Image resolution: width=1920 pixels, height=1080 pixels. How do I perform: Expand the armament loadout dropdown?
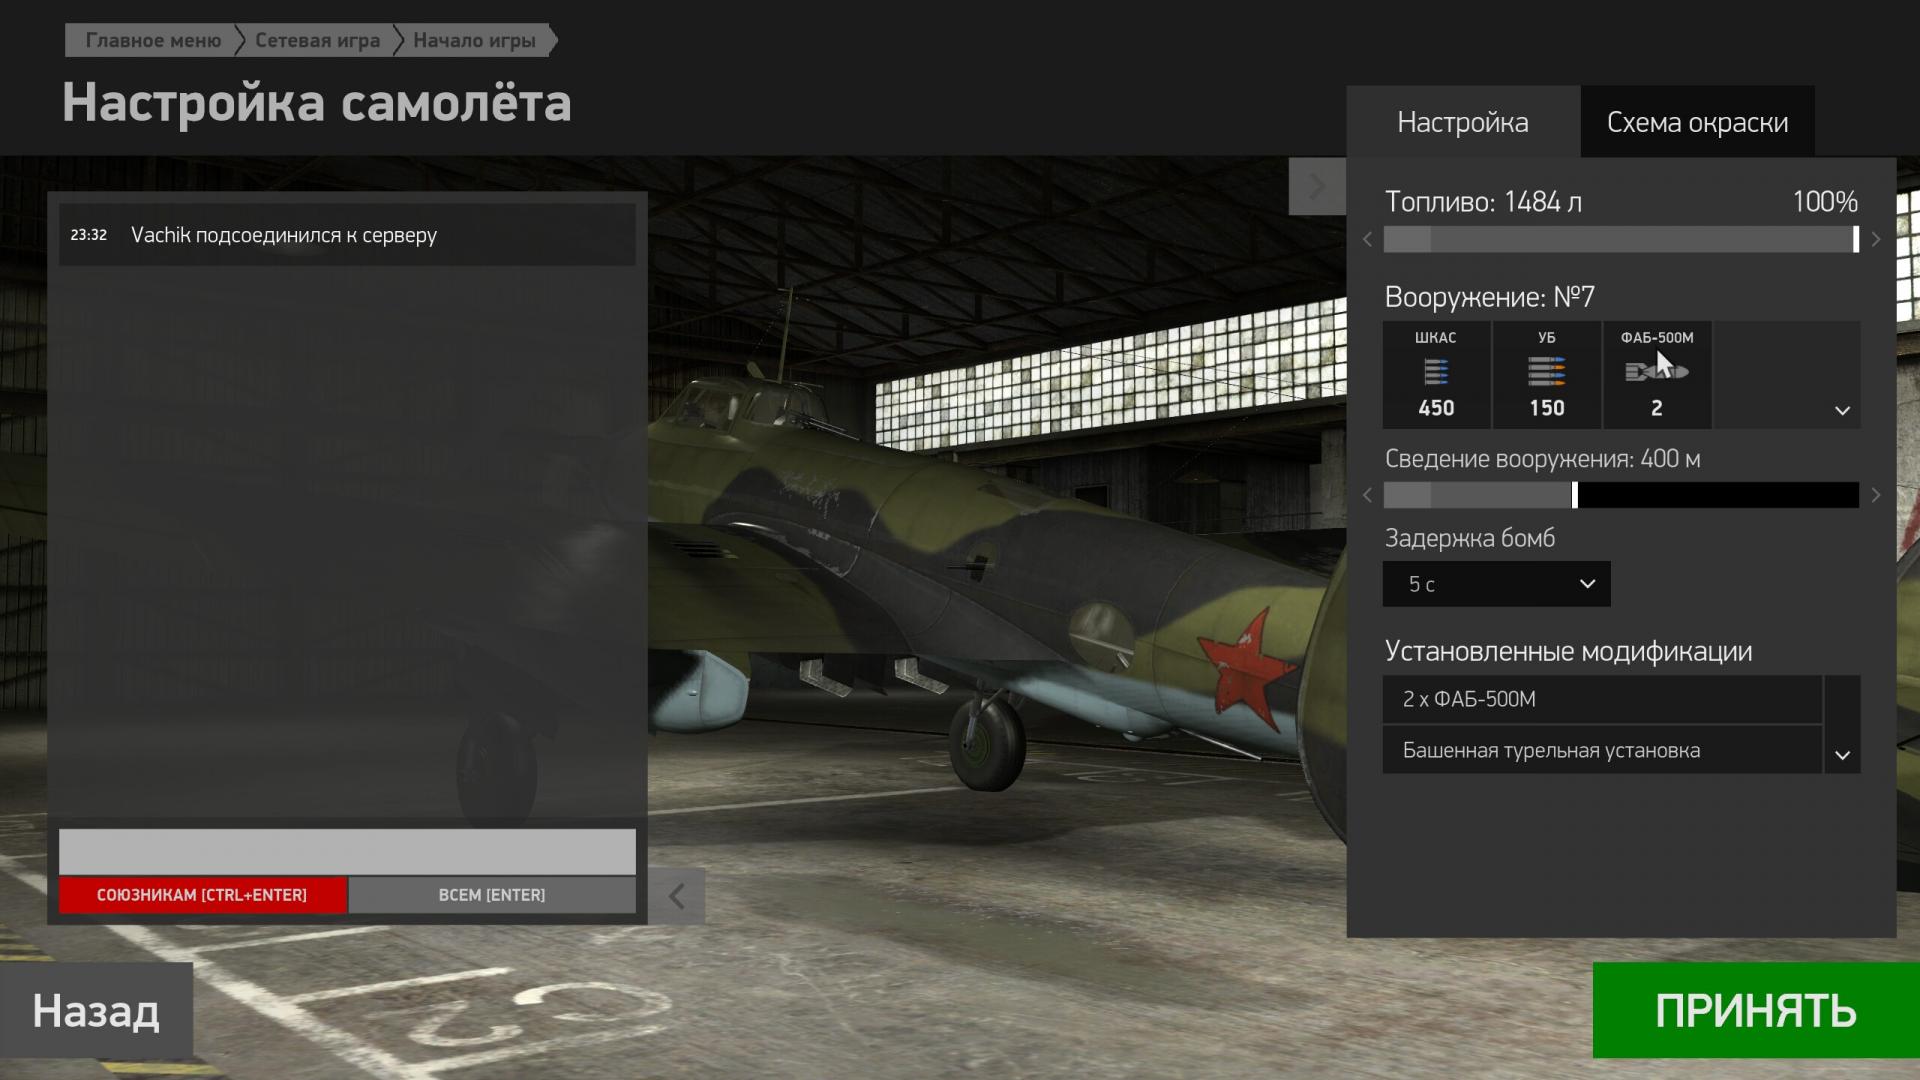(x=1842, y=411)
